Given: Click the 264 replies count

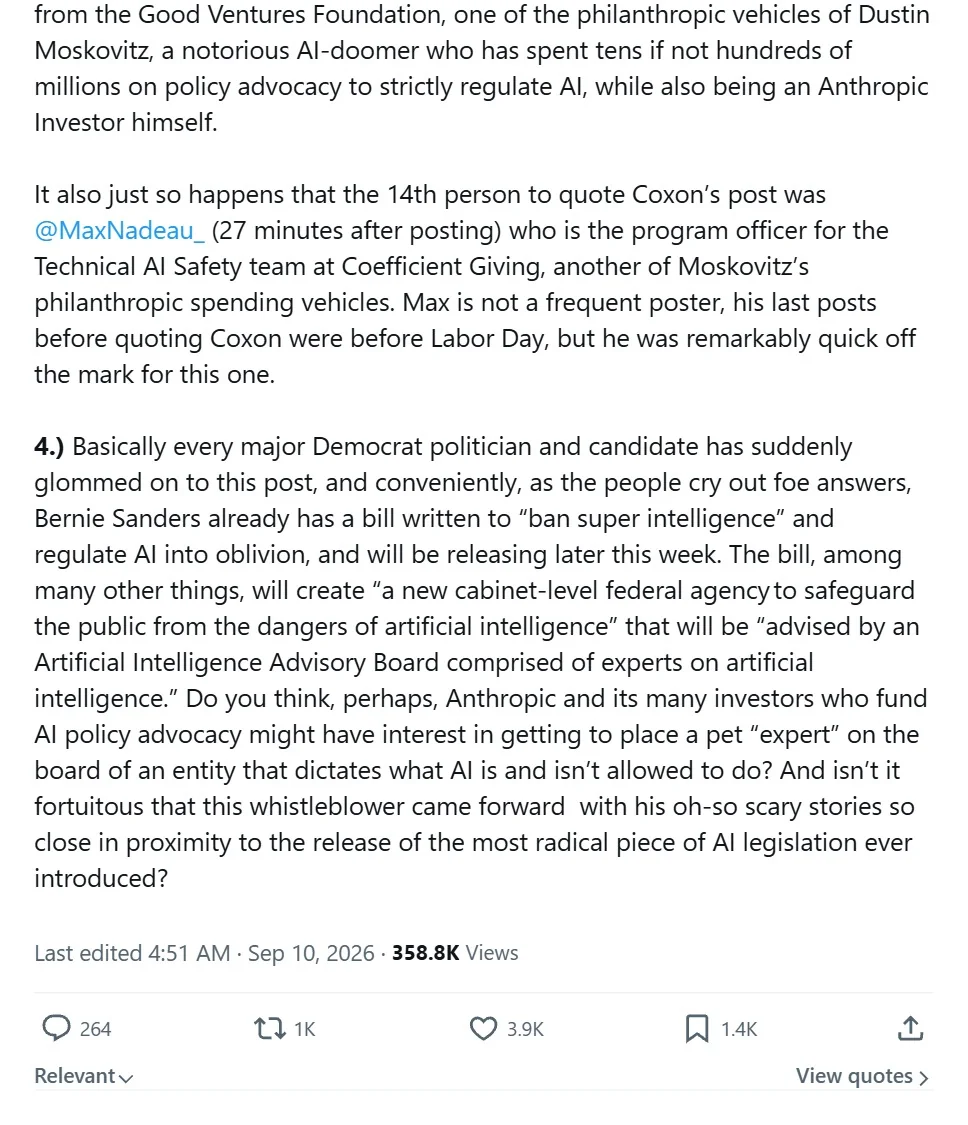Looking at the screenshot, I should tap(95, 1029).
